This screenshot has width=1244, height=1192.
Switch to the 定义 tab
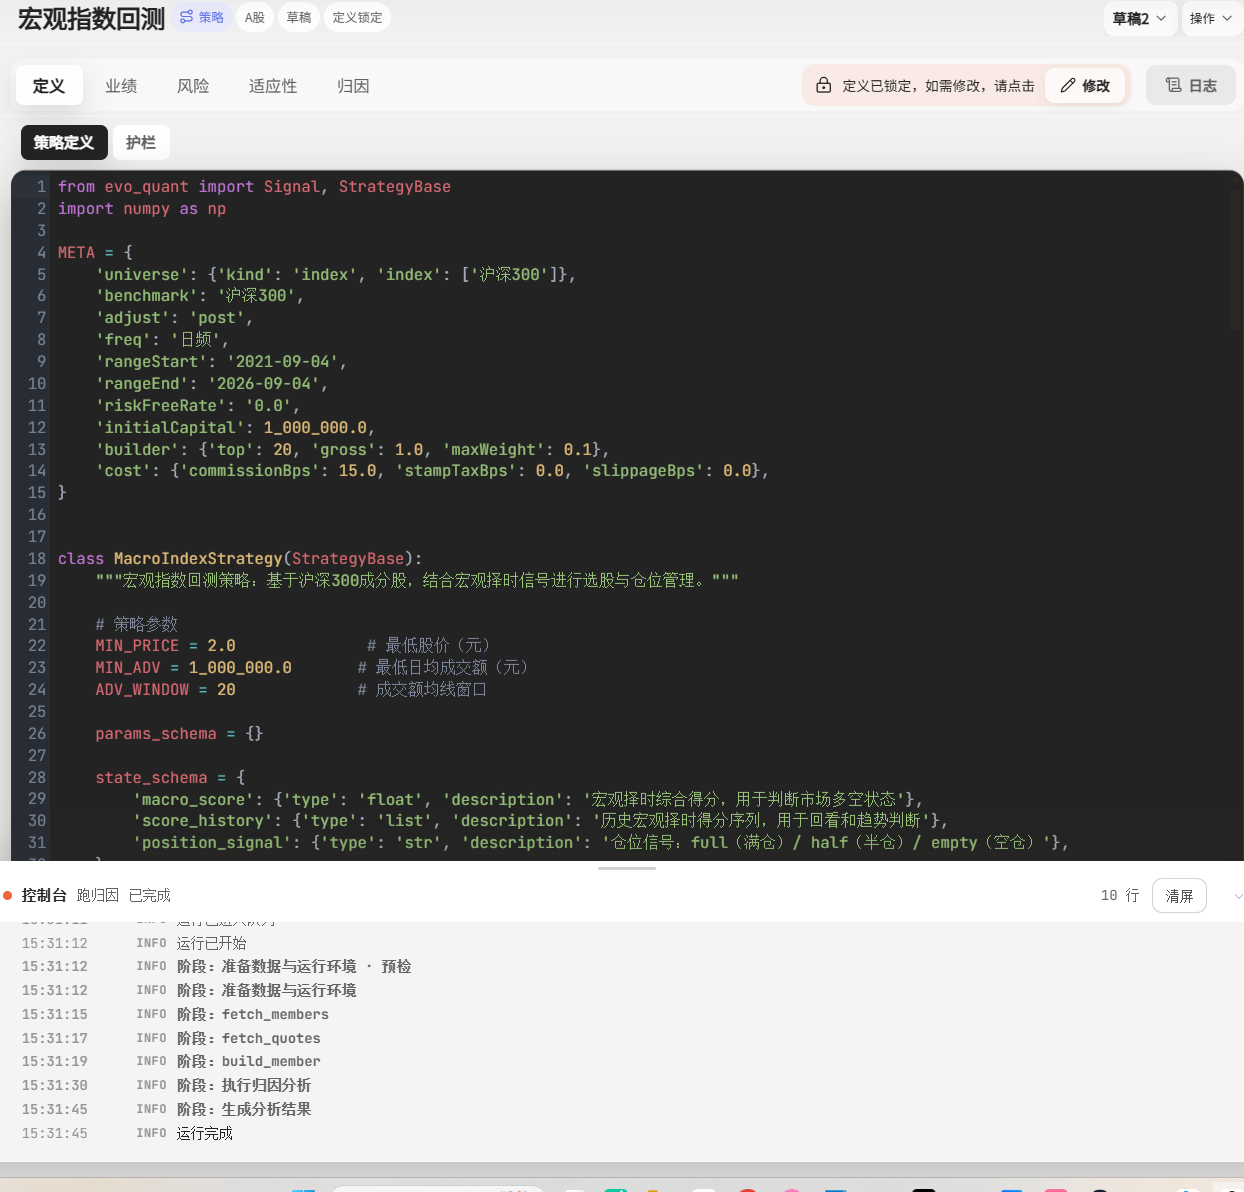[49, 86]
